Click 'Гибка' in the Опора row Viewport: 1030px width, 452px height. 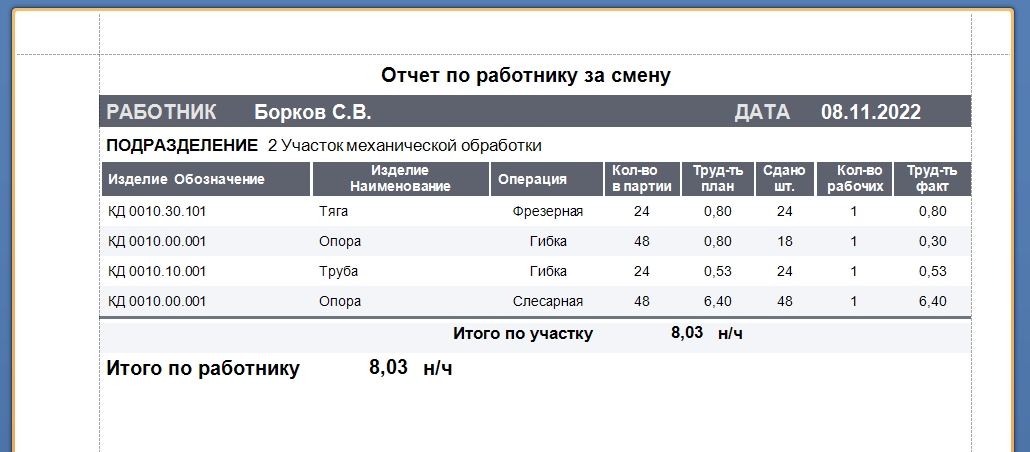[x=548, y=242]
